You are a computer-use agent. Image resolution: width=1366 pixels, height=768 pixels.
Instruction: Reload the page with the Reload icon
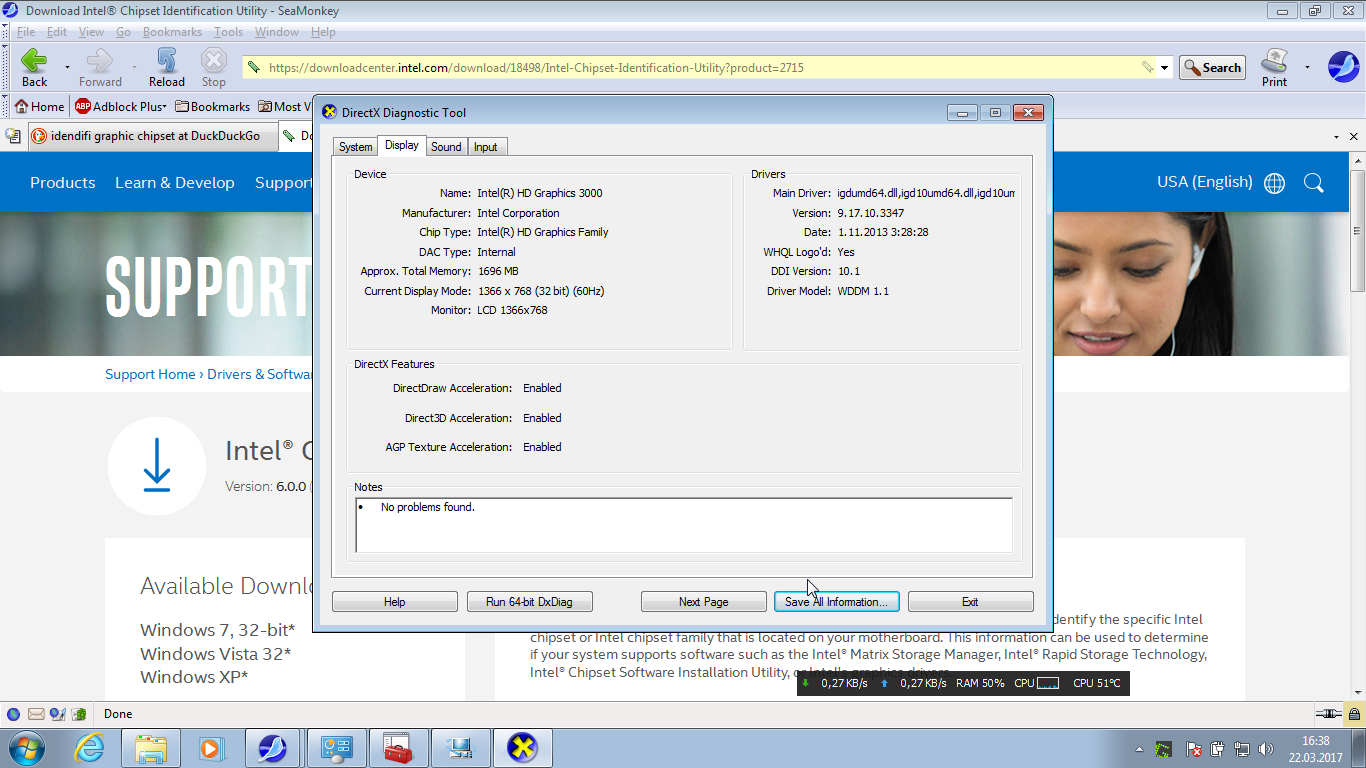pyautogui.click(x=167, y=67)
